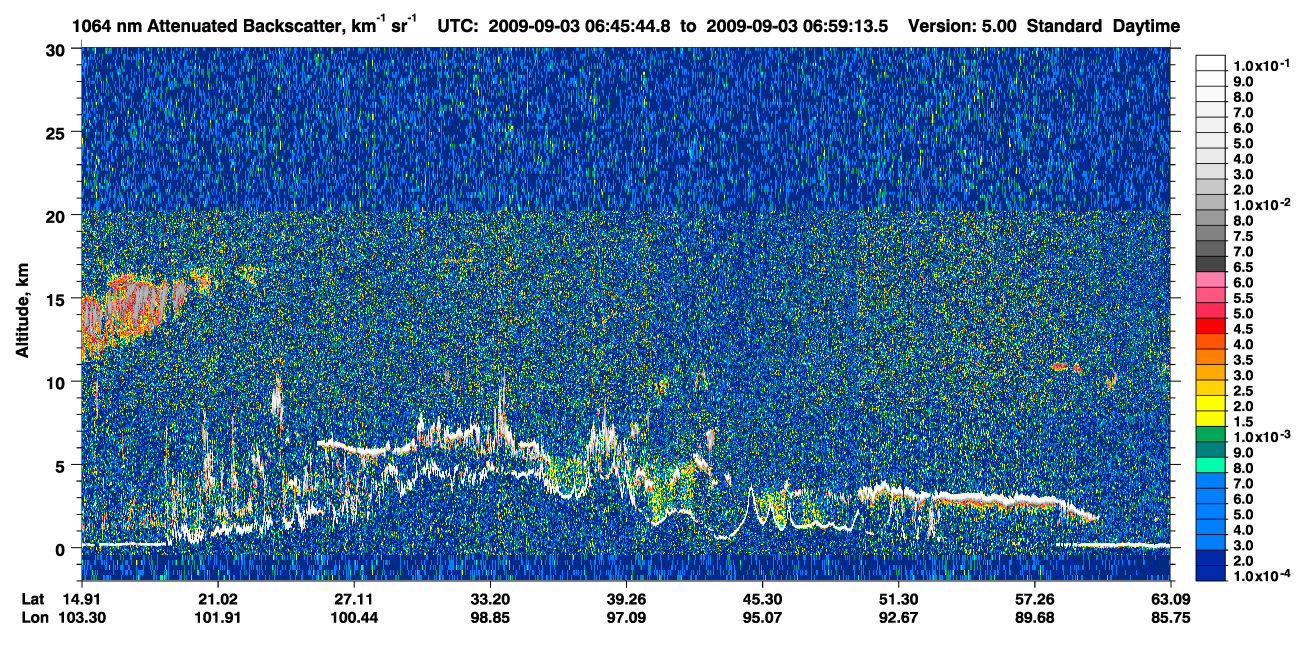Click the latitude value 27.11
Screen dimensions: 1300x667
[353, 599]
